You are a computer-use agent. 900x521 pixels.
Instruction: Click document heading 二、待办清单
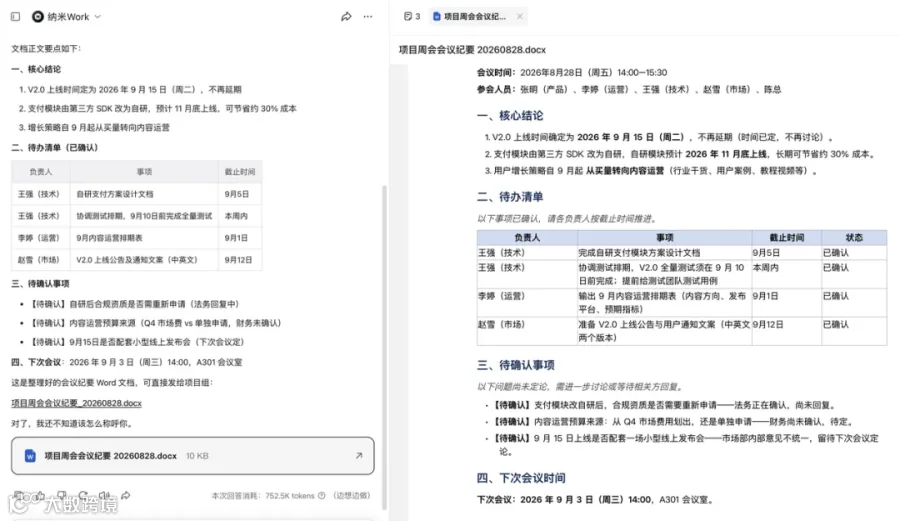[x=510, y=197]
